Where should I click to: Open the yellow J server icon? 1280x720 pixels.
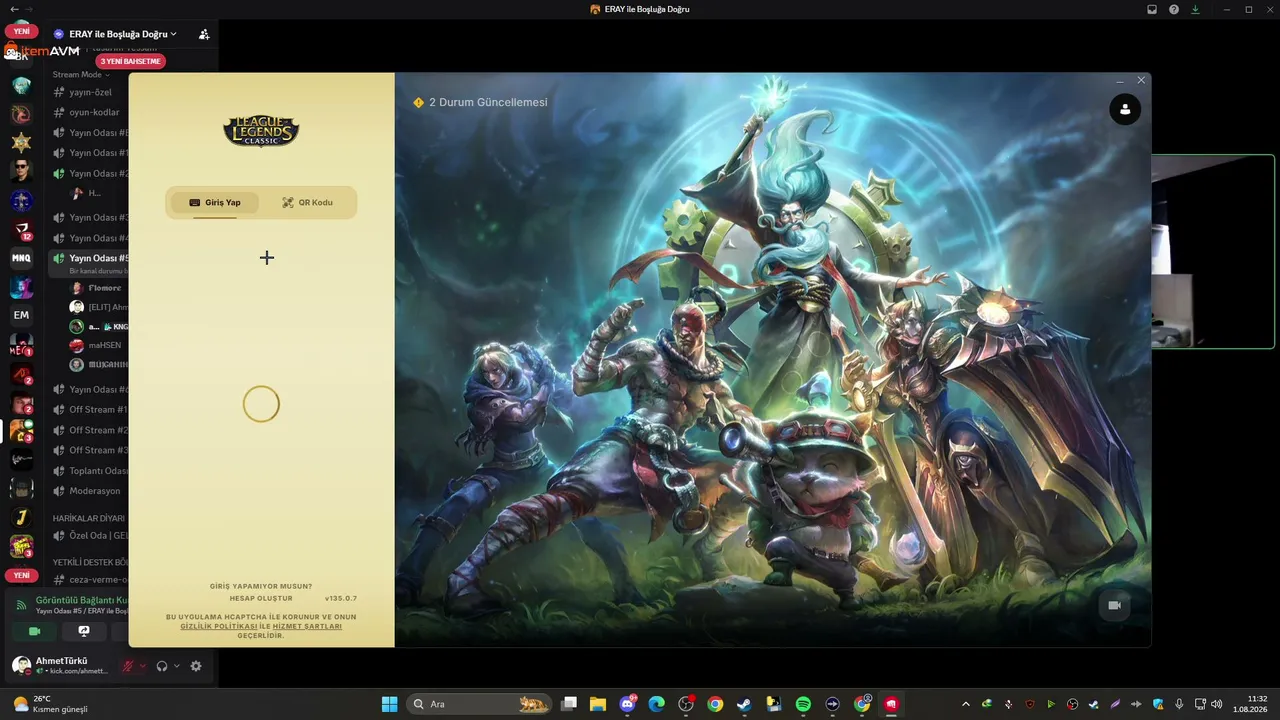click(21, 518)
